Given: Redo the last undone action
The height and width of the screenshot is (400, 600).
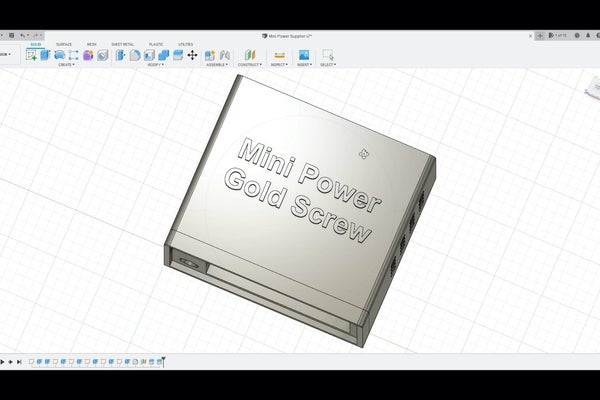Looking at the screenshot, I should [36, 36].
